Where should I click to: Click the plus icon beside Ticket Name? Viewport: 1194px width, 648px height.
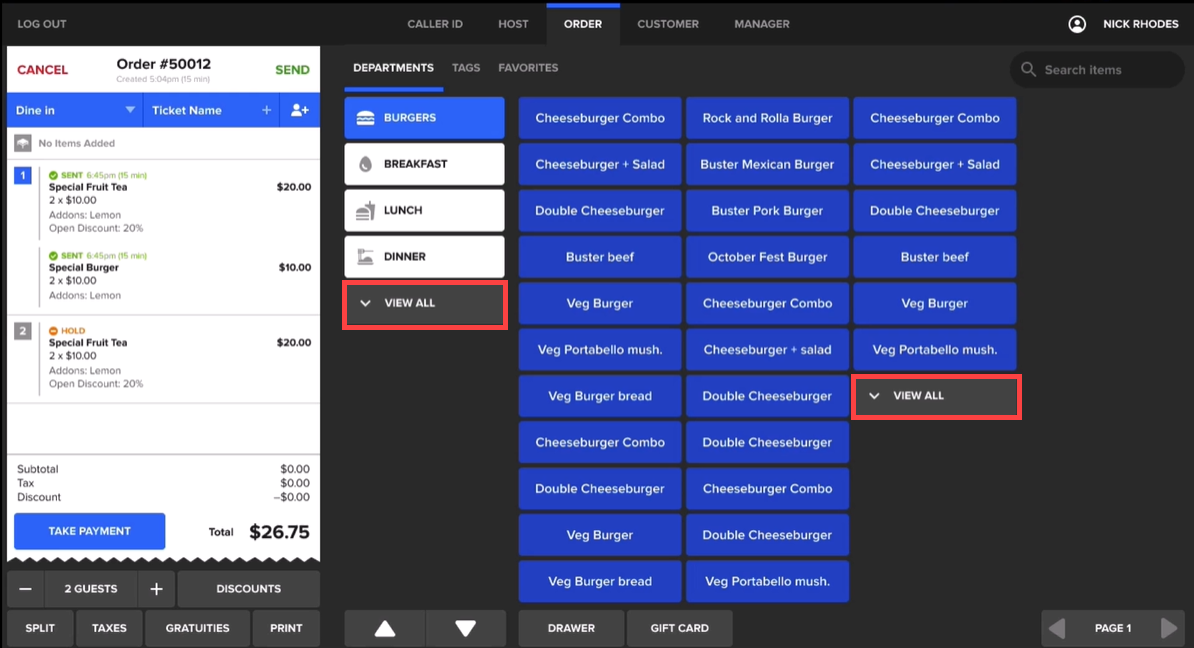[266, 110]
